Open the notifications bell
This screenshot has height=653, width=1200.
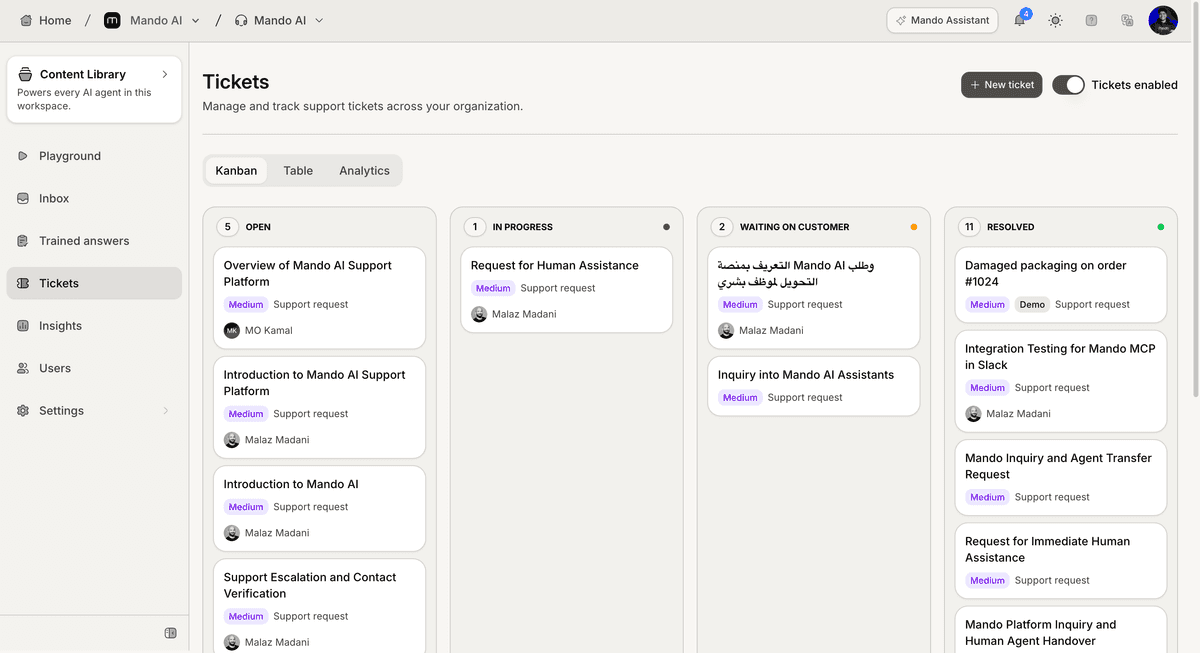pyautogui.click(x=1020, y=20)
